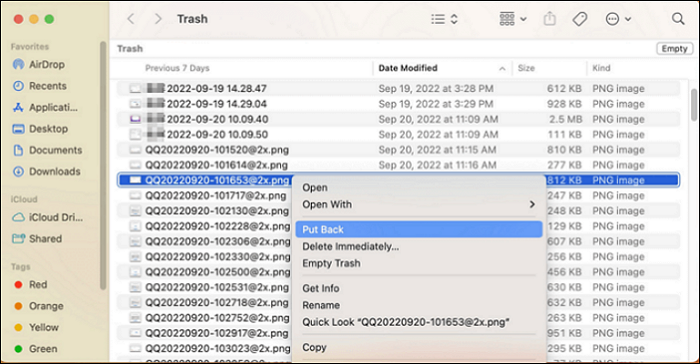Open the More actions ellipsis menu

[x=618, y=19]
